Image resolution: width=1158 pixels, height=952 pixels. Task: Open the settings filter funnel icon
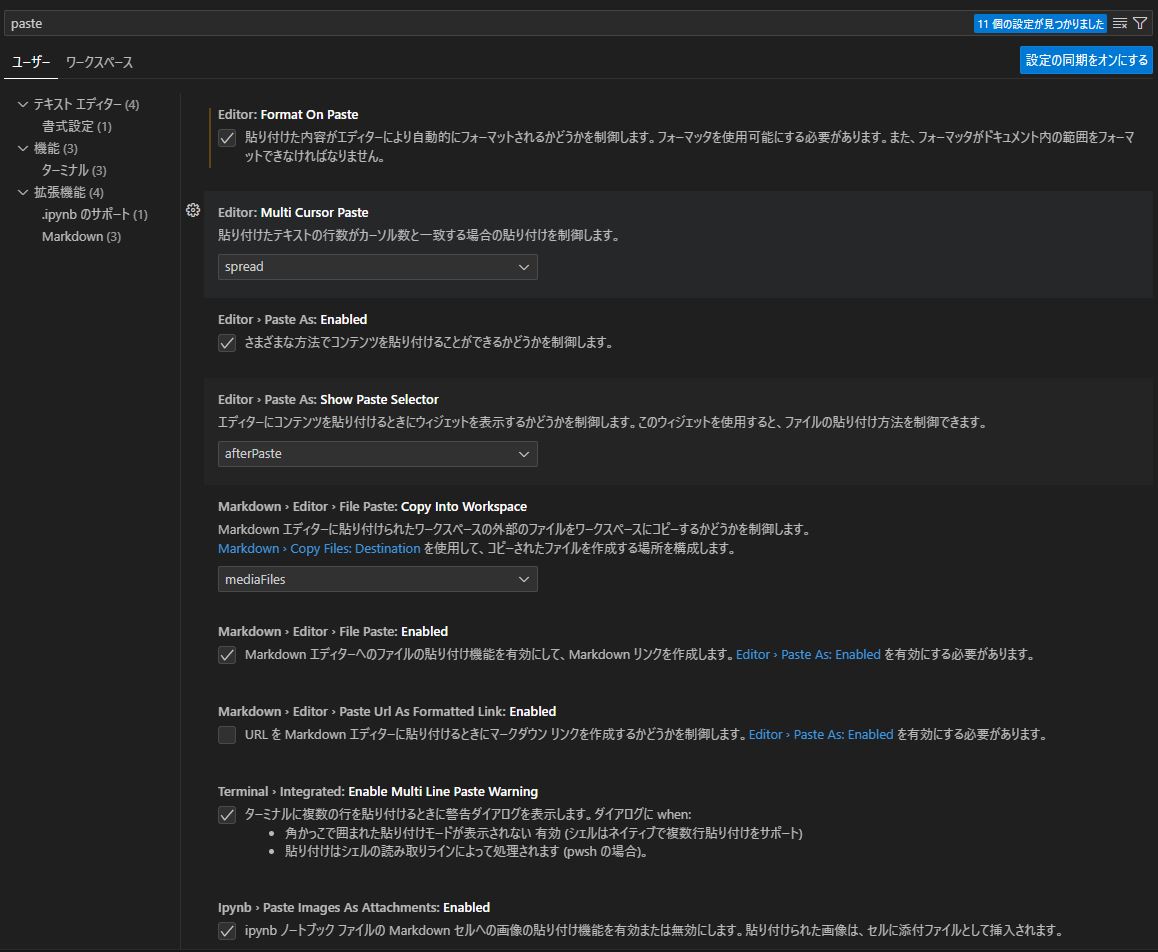pyautogui.click(x=1140, y=23)
